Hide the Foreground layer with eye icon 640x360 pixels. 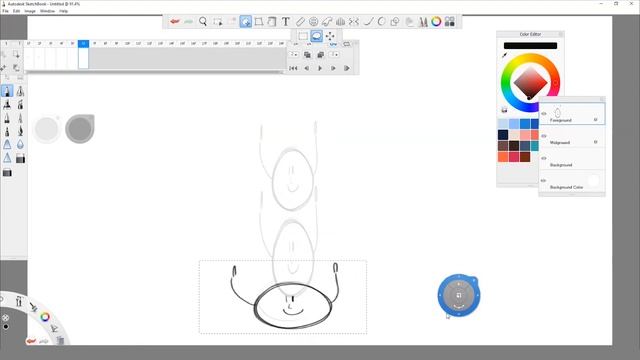544,114
